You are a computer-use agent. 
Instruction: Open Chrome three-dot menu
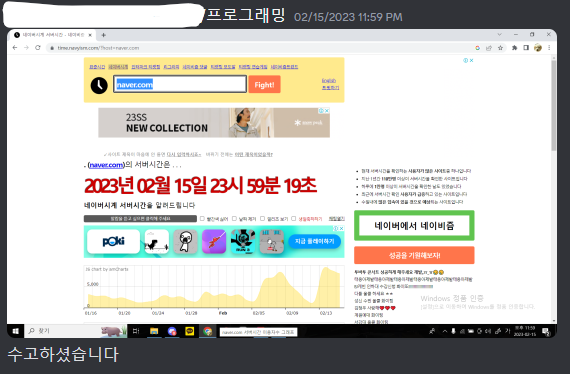point(549,48)
